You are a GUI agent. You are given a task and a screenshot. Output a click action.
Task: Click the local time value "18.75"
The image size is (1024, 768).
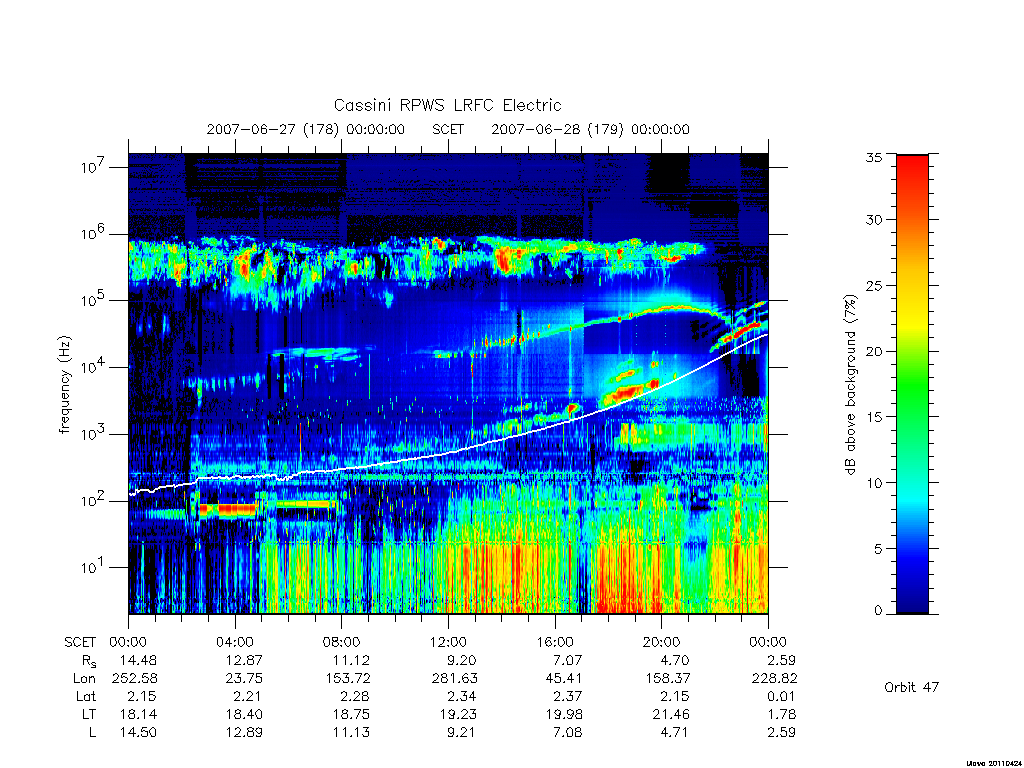click(x=351, y=714)
